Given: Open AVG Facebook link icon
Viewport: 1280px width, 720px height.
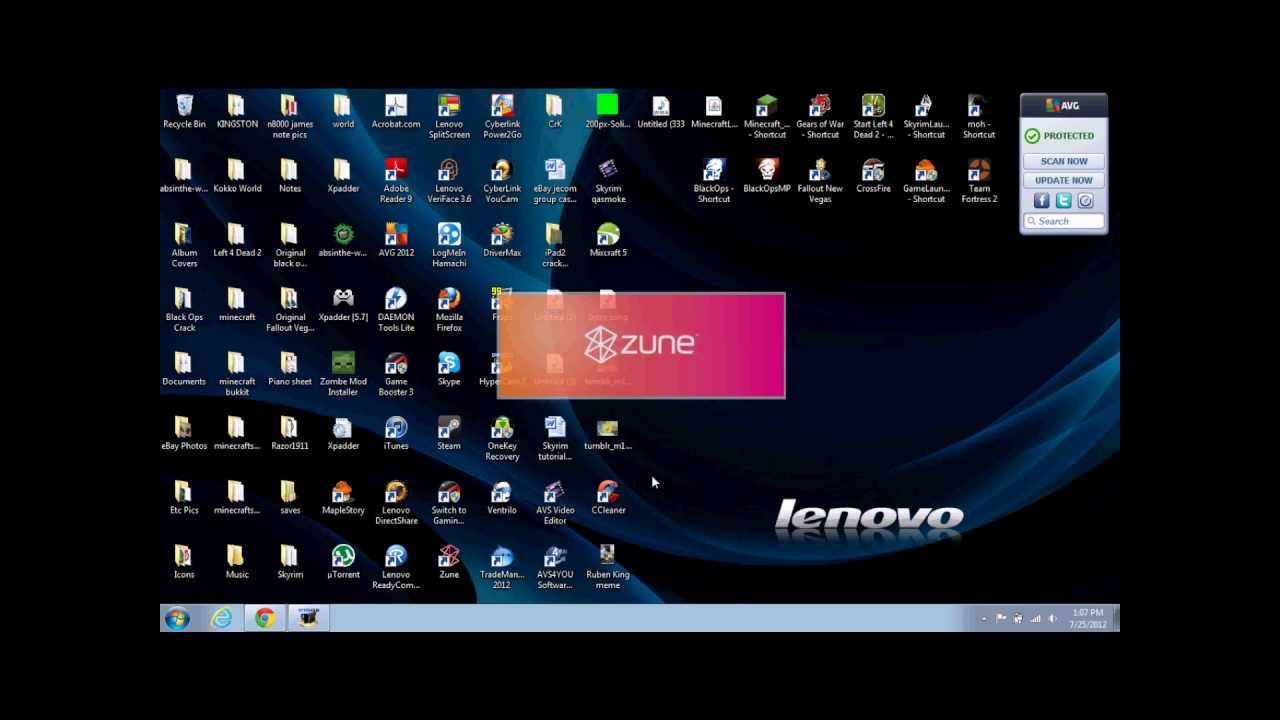Looking at the screenshot, I should [1041, 201].
